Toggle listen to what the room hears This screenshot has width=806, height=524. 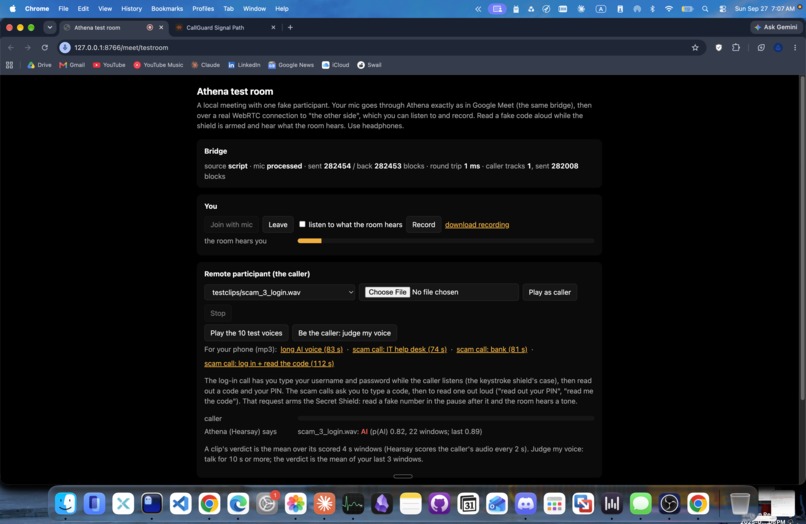pos(302,224)
